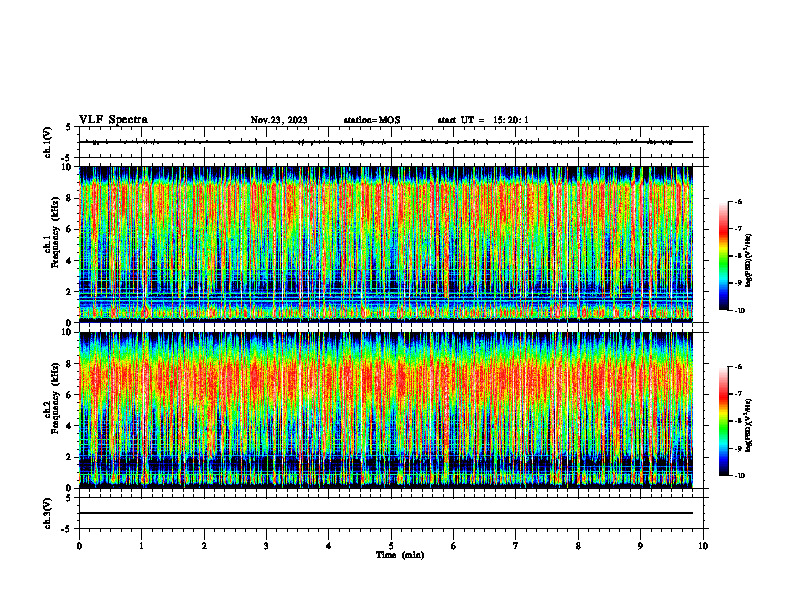Click the "Time (min)" x-axis label
792x612 pixels.
[400, 555]
